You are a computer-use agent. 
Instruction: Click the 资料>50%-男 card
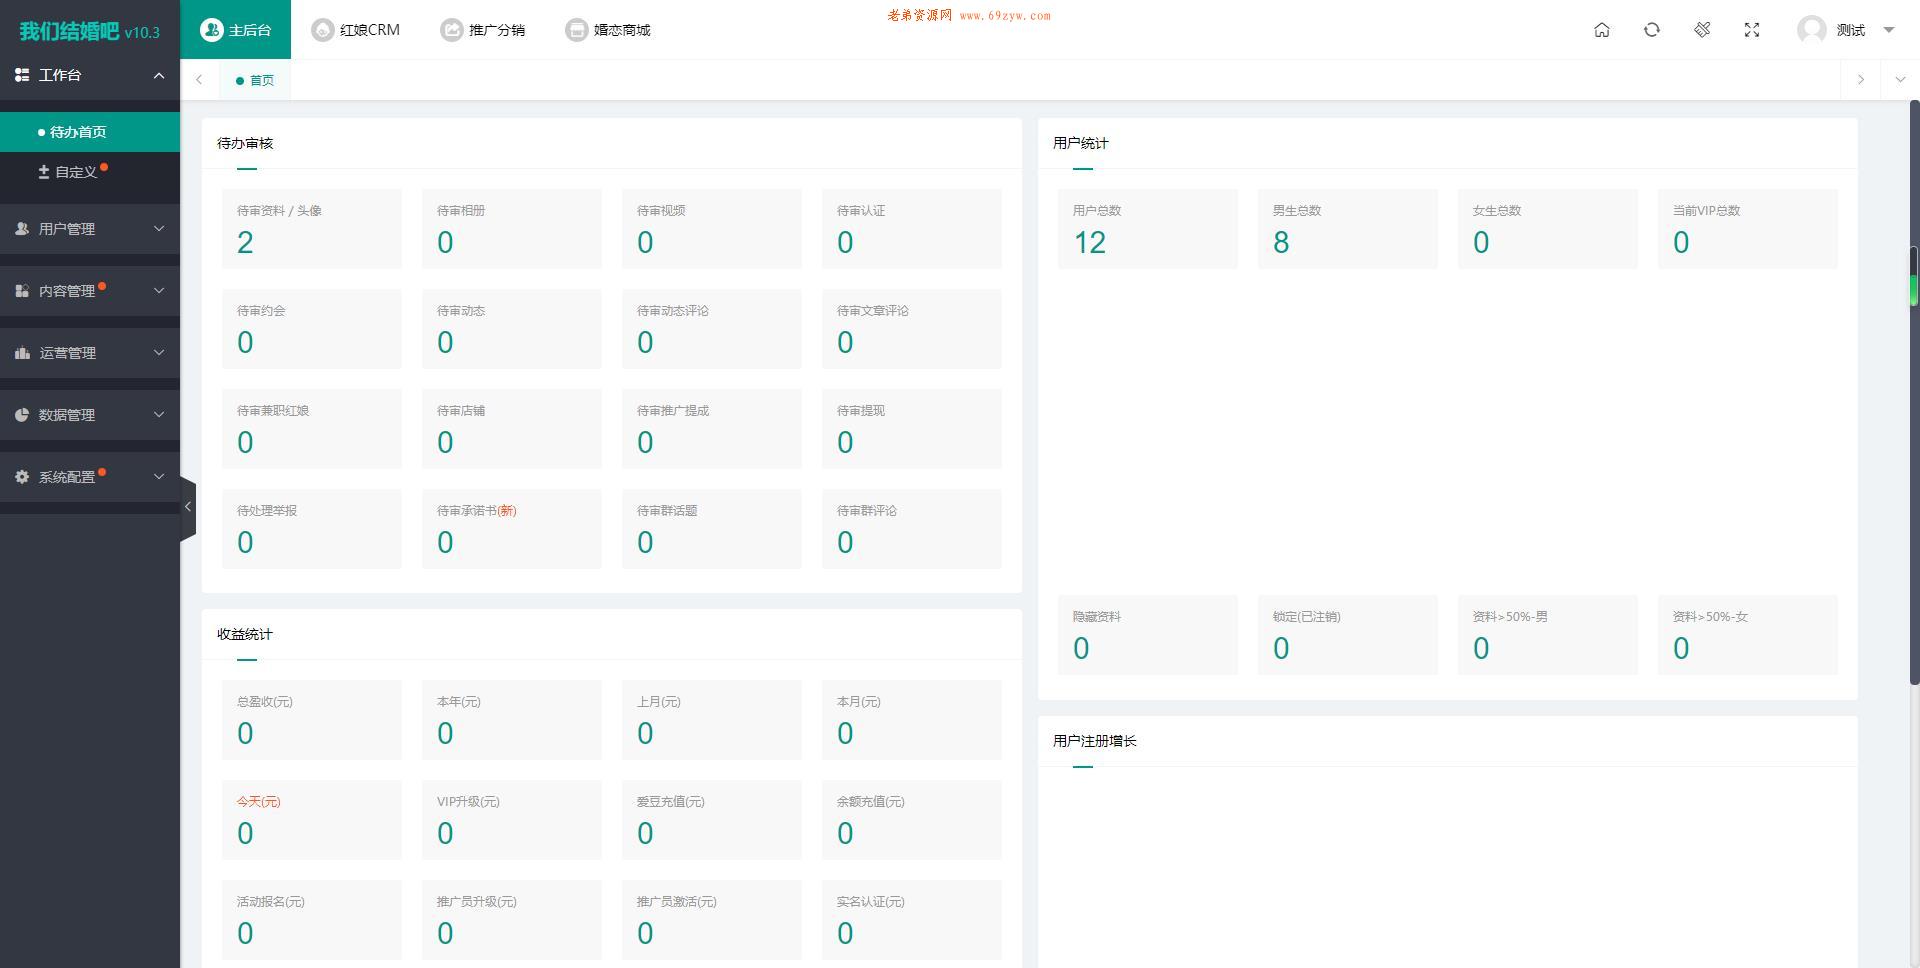click(x=1548, y=635)
